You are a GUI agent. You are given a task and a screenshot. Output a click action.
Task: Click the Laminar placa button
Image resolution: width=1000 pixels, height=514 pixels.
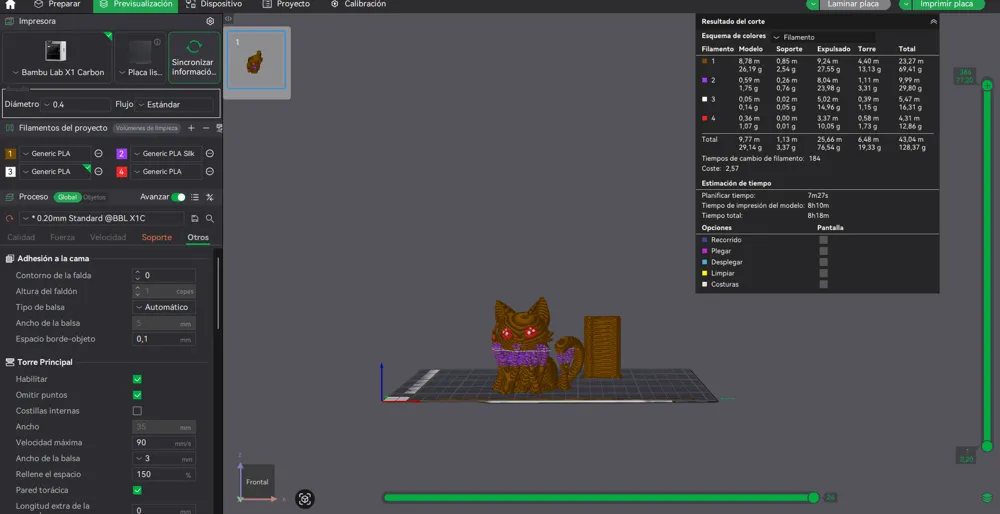coord(853,4)
